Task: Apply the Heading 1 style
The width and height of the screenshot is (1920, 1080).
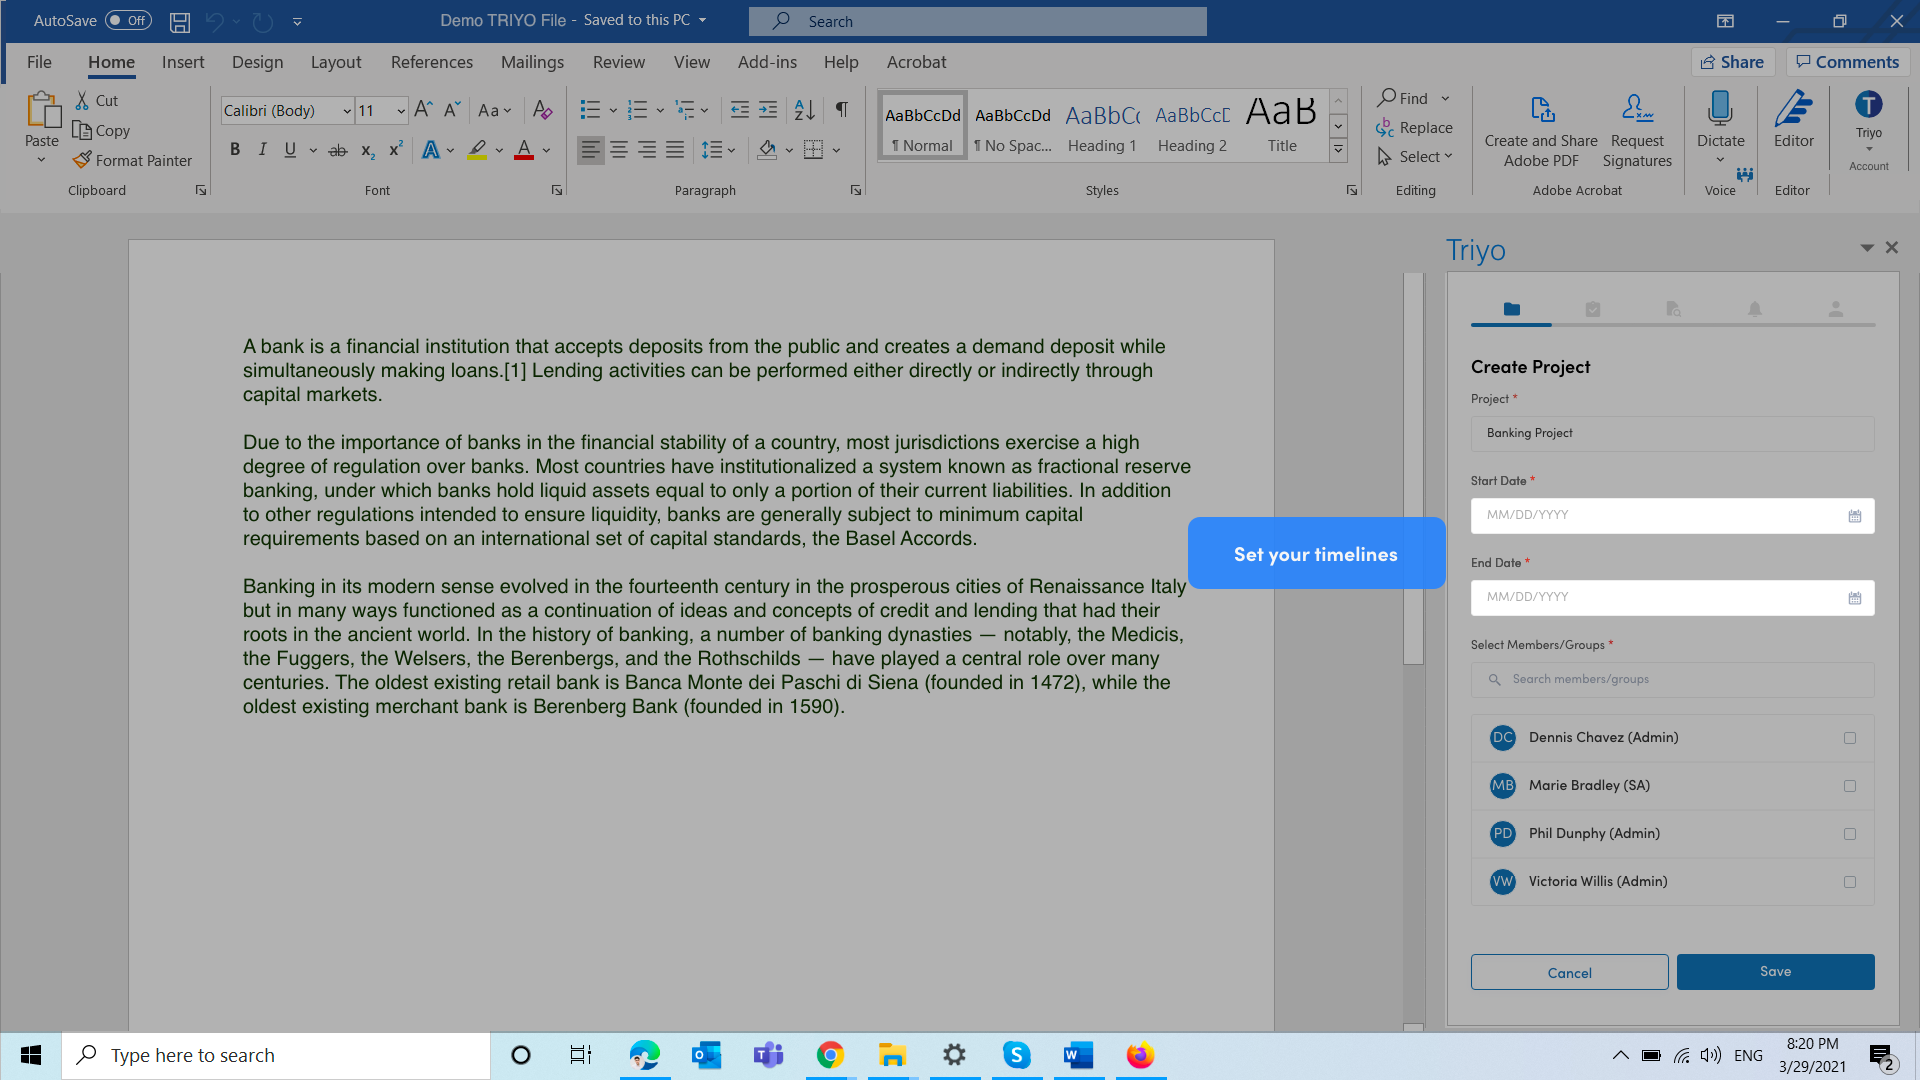Action: [1102, 127]
